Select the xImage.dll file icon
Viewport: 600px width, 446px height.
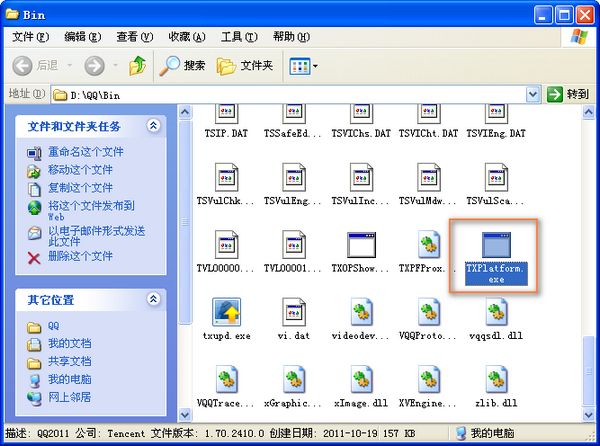[361, 379]
